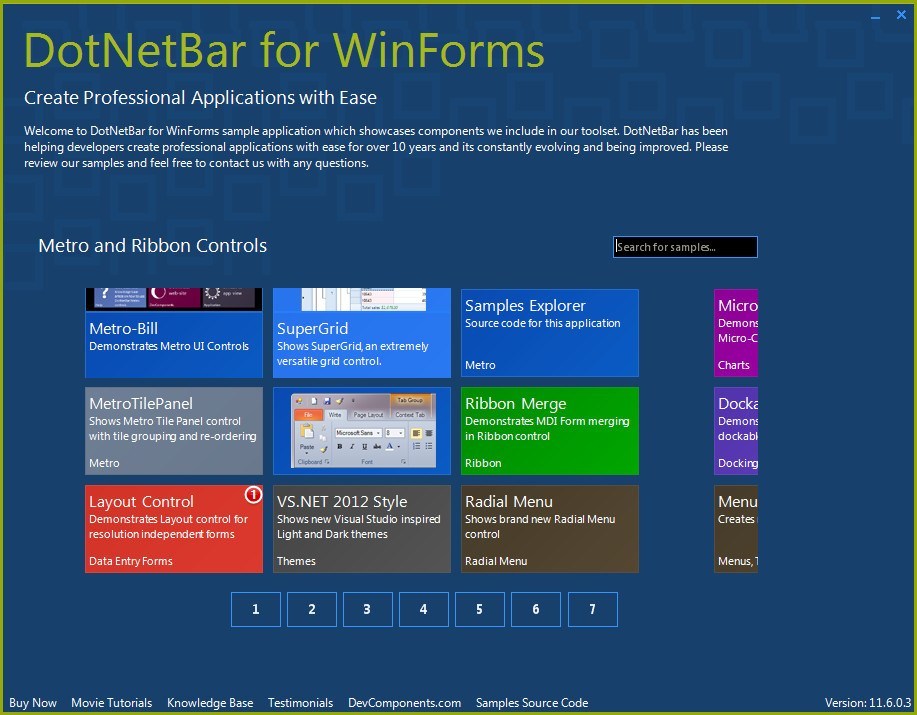The width and height of the screenshot is (917, 715).
Task: Show samples page 7
Action: pyautogui.click(x=592, y=609)
